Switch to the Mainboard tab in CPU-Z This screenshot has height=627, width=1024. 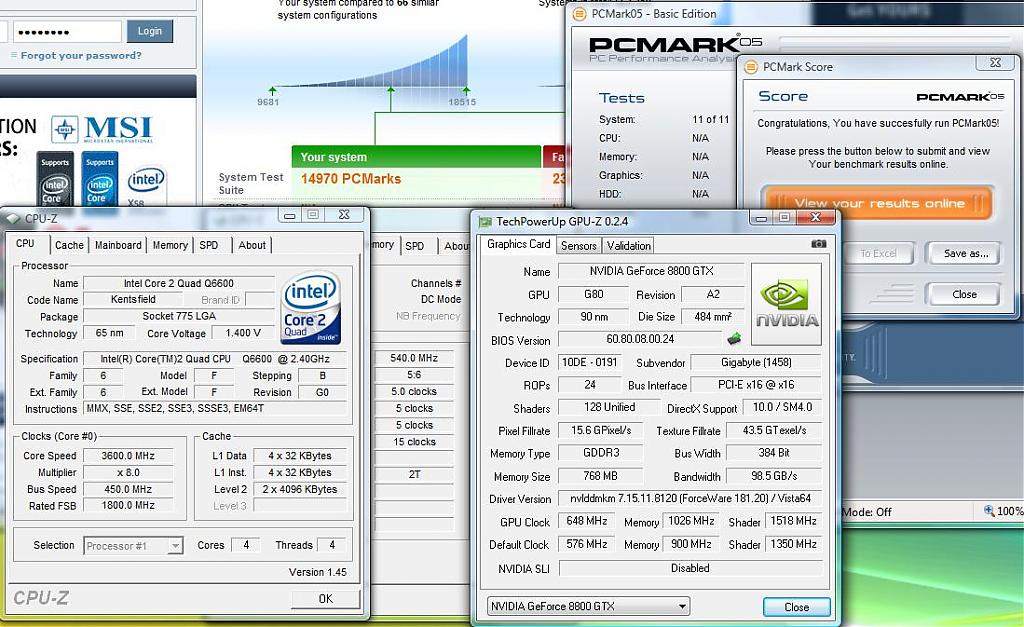click(x=118, y=245)
